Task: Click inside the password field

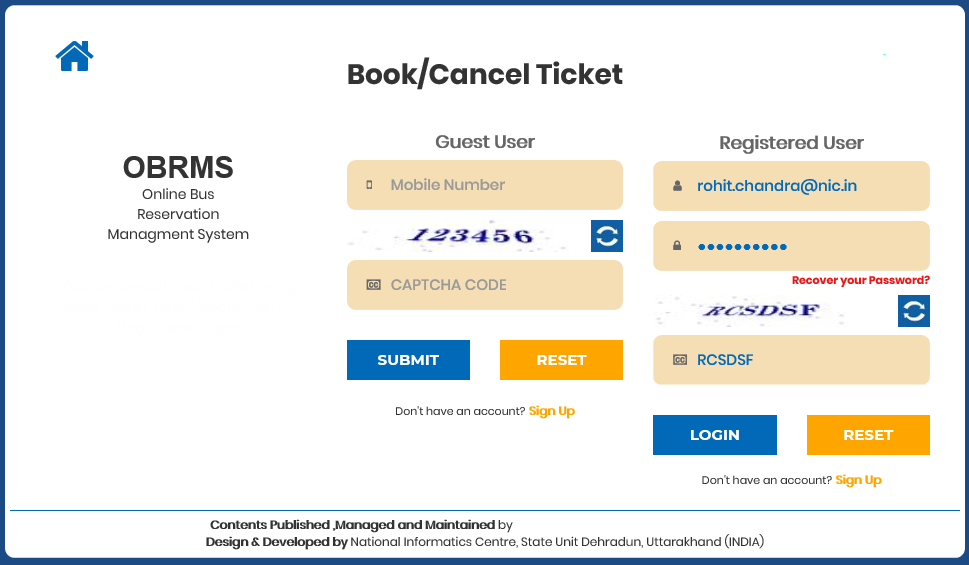Action: tap(800, 246)
